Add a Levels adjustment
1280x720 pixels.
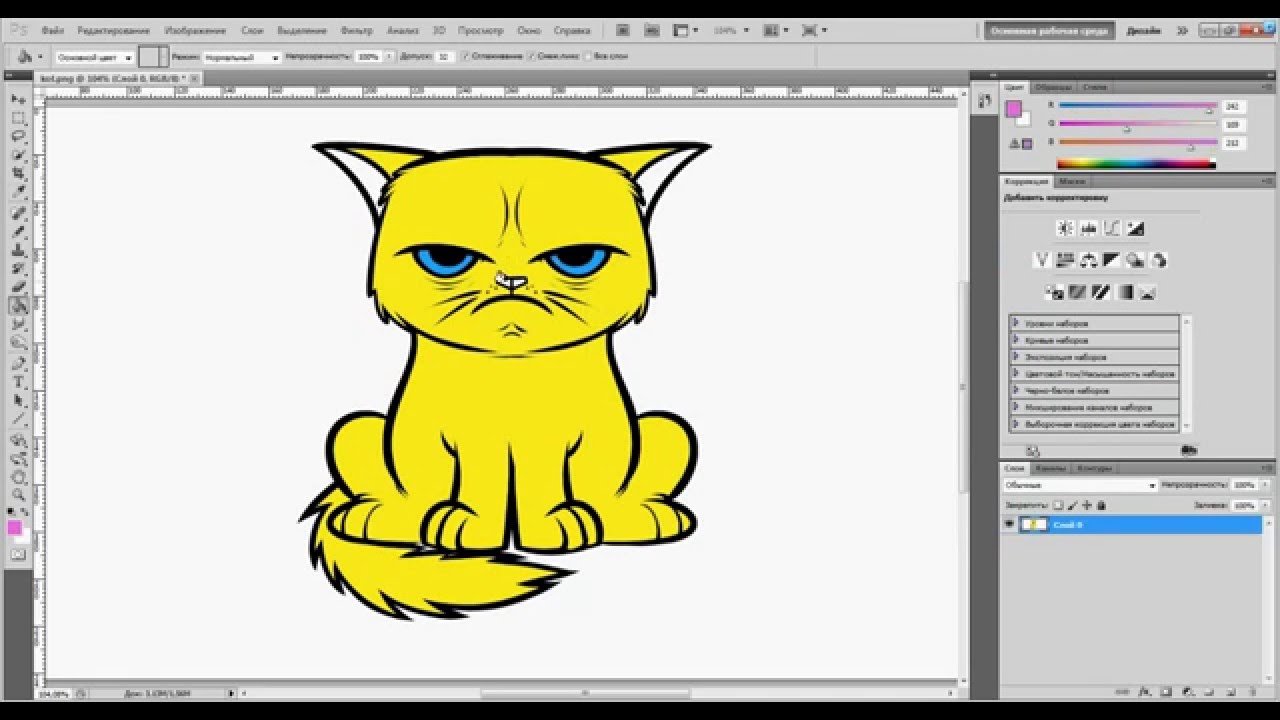pos(1088,228)
